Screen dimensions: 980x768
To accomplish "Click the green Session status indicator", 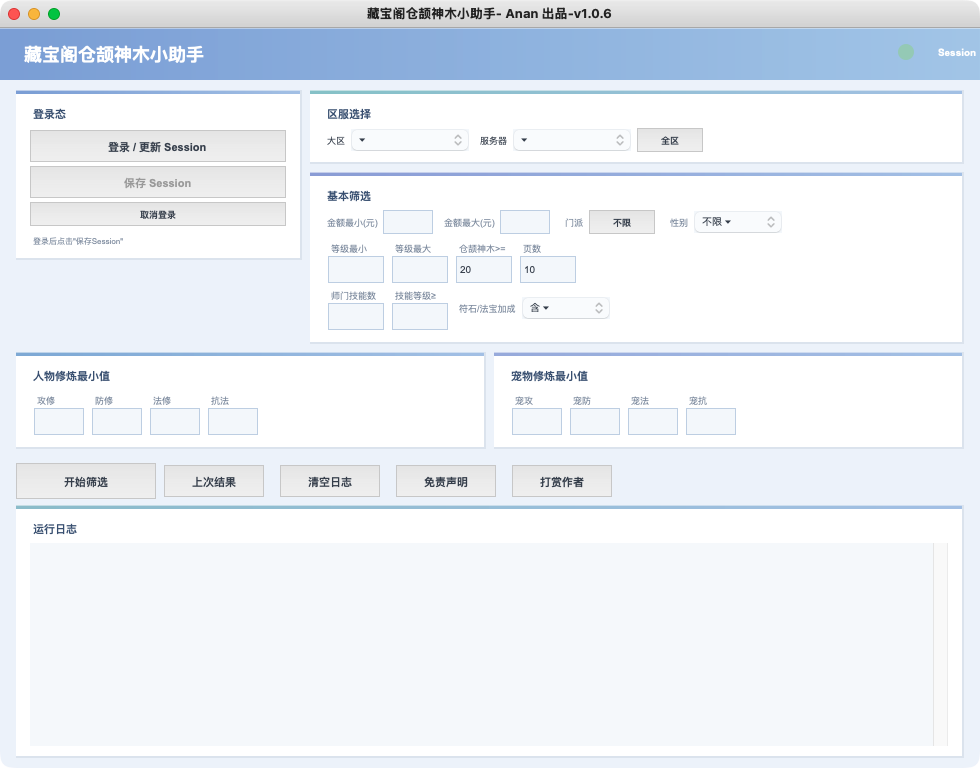I will click(906, 52).
